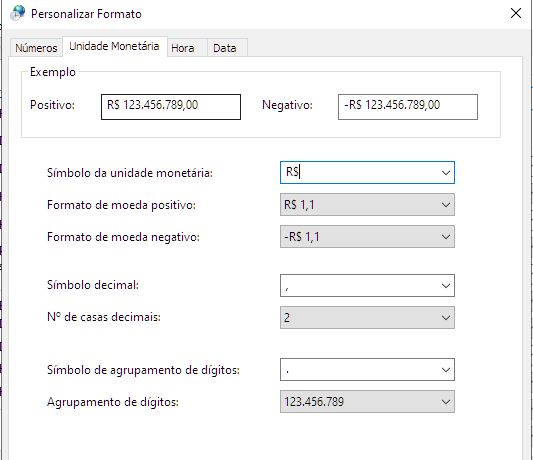Viewport: 533px width, 460px height.
Task: Expand the Símbolo decimal dropdown arrow
Action: [x=446, y=286]
